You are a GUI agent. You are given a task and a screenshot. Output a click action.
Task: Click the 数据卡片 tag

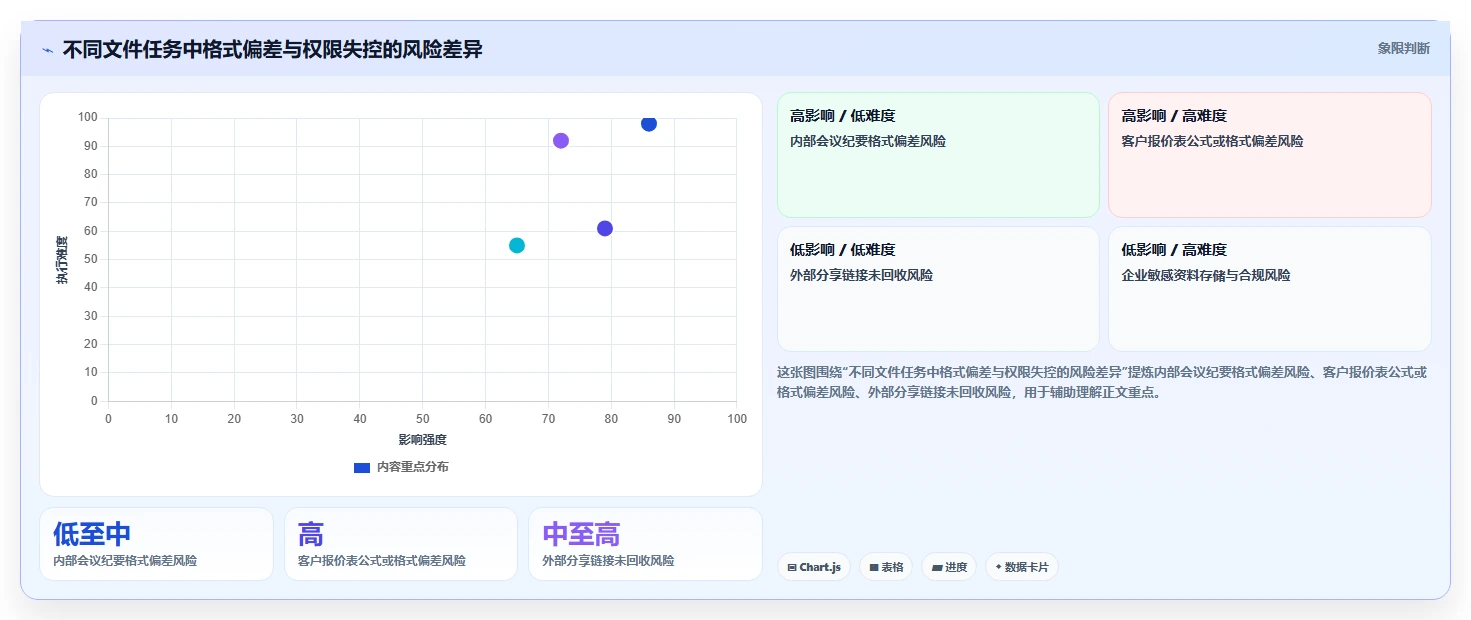(x=1022, y=567)
